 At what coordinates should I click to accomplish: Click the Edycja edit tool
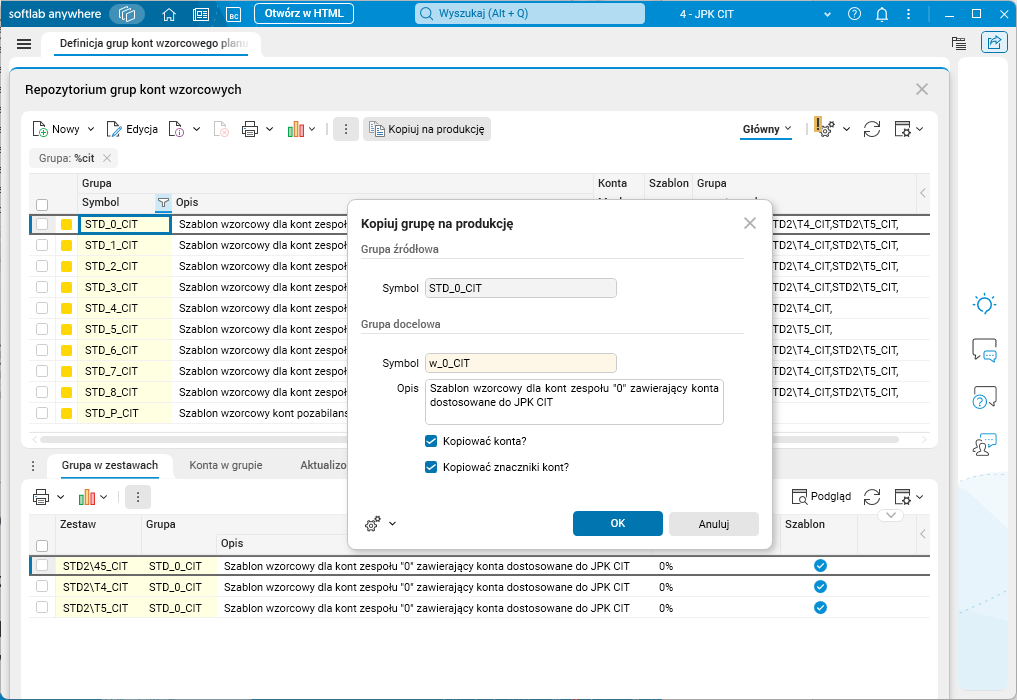(x=132, y=129)
